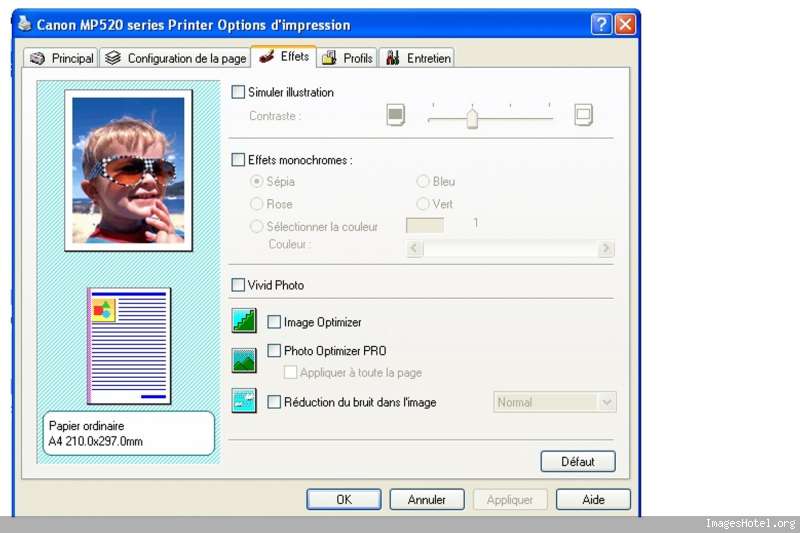This screenshot has height=533, width=800.
Task: Click the printer icon on the Principal tab
Action: point(37,58)
